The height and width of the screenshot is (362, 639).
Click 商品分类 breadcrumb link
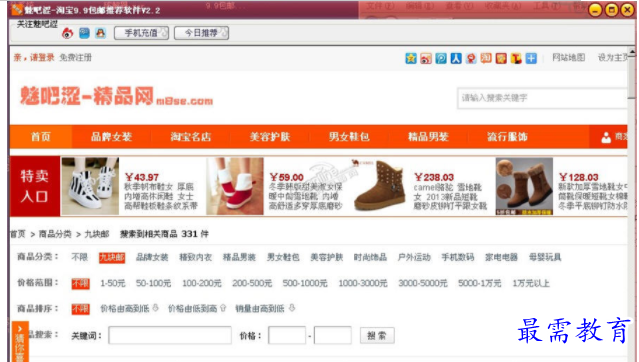click(x=55, y=234)
